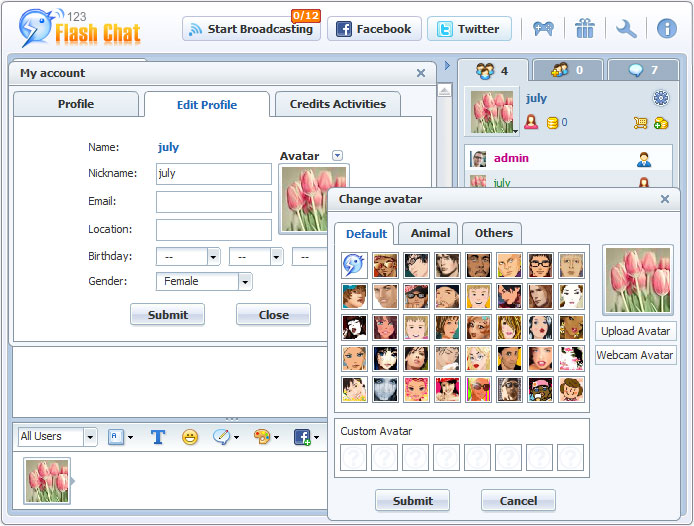Click the shopping cart icon beside july
The width and height of the screenshot is (694, 526).
[640, 123]
